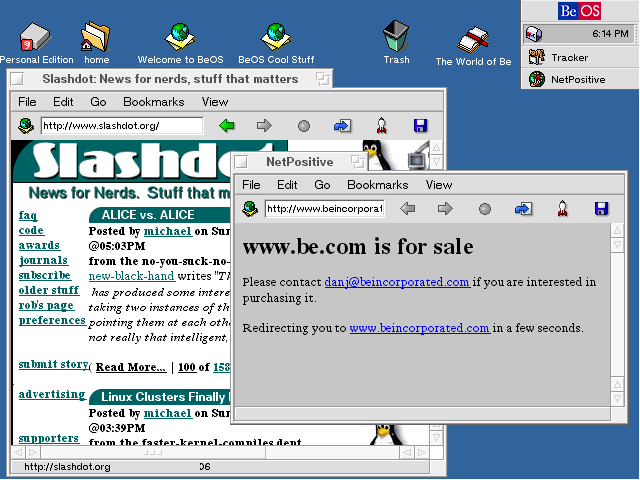Screen dimensions: 640x480
Task: Open the Personal Edition disk icon
Action: tap(36, 38)
